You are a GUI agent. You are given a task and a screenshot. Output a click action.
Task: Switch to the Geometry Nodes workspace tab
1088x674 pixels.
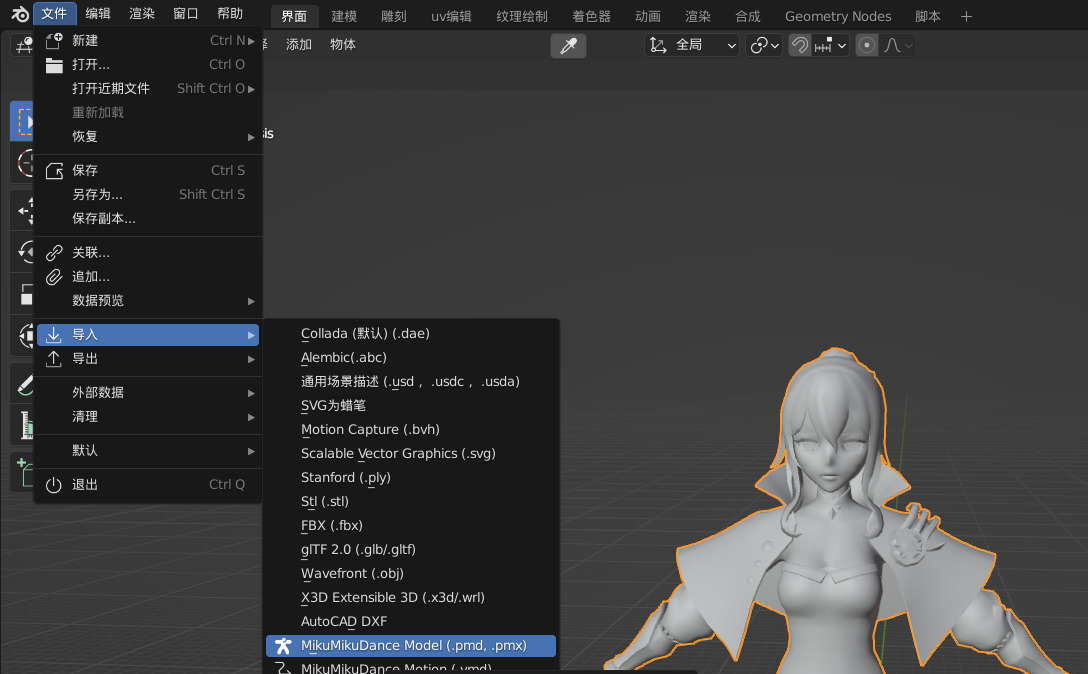click(x=838, y=16)
